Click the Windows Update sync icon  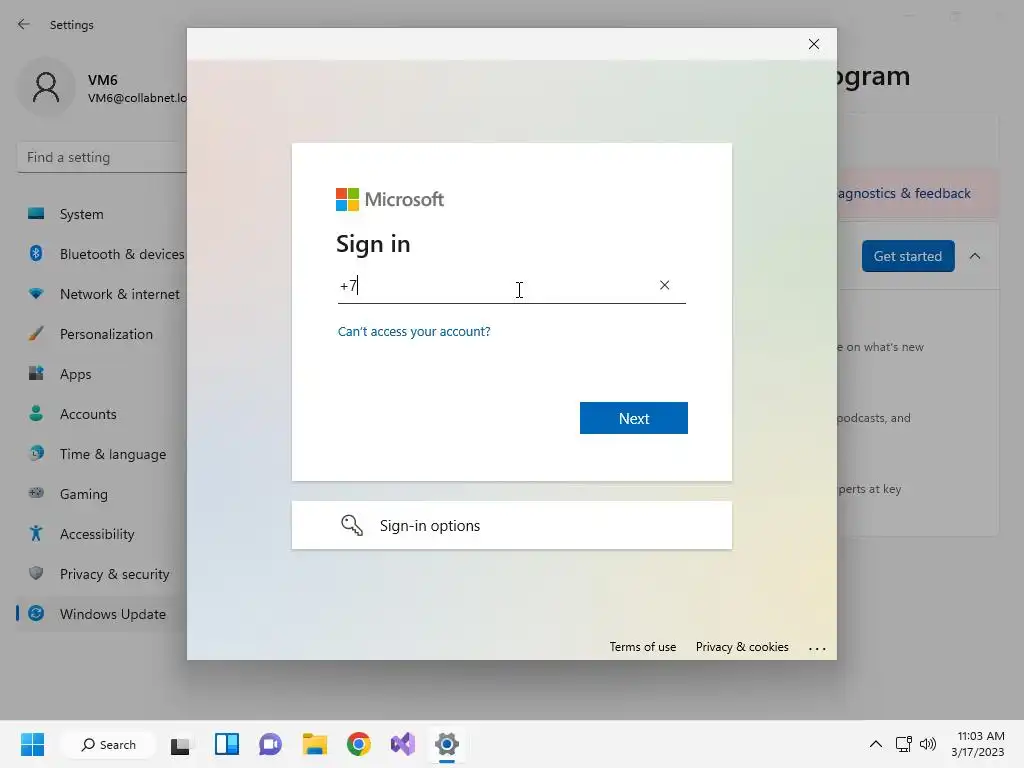[36, 613]
